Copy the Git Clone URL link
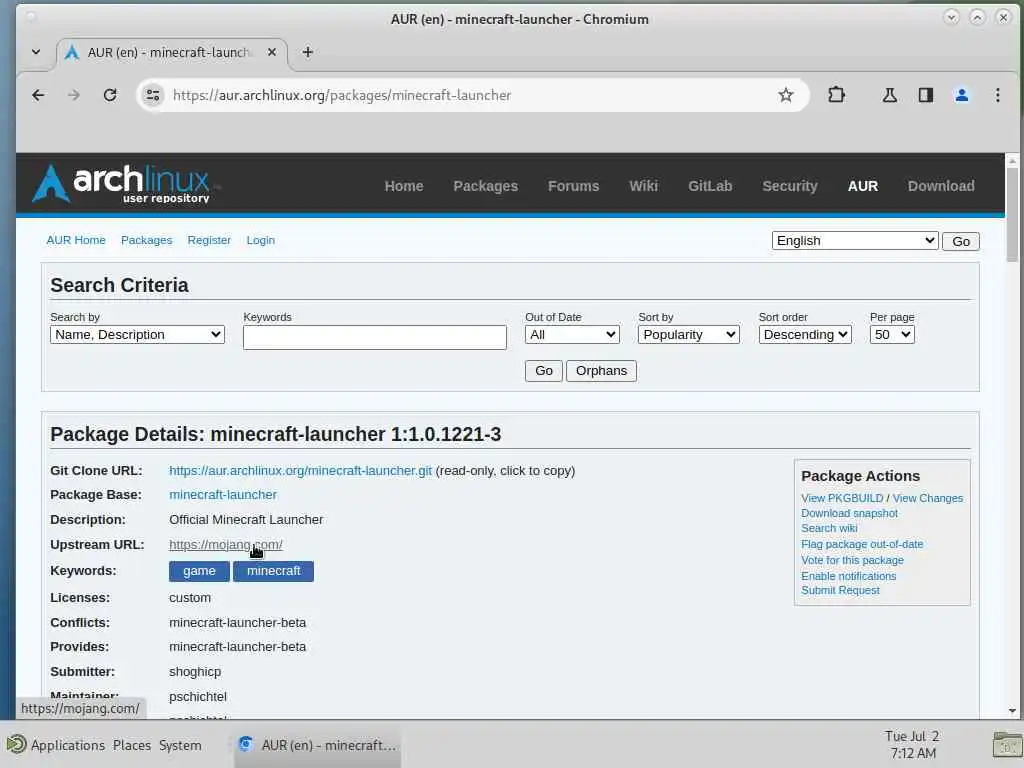This screenshot has height=768, width=1024. coord(300,471)
